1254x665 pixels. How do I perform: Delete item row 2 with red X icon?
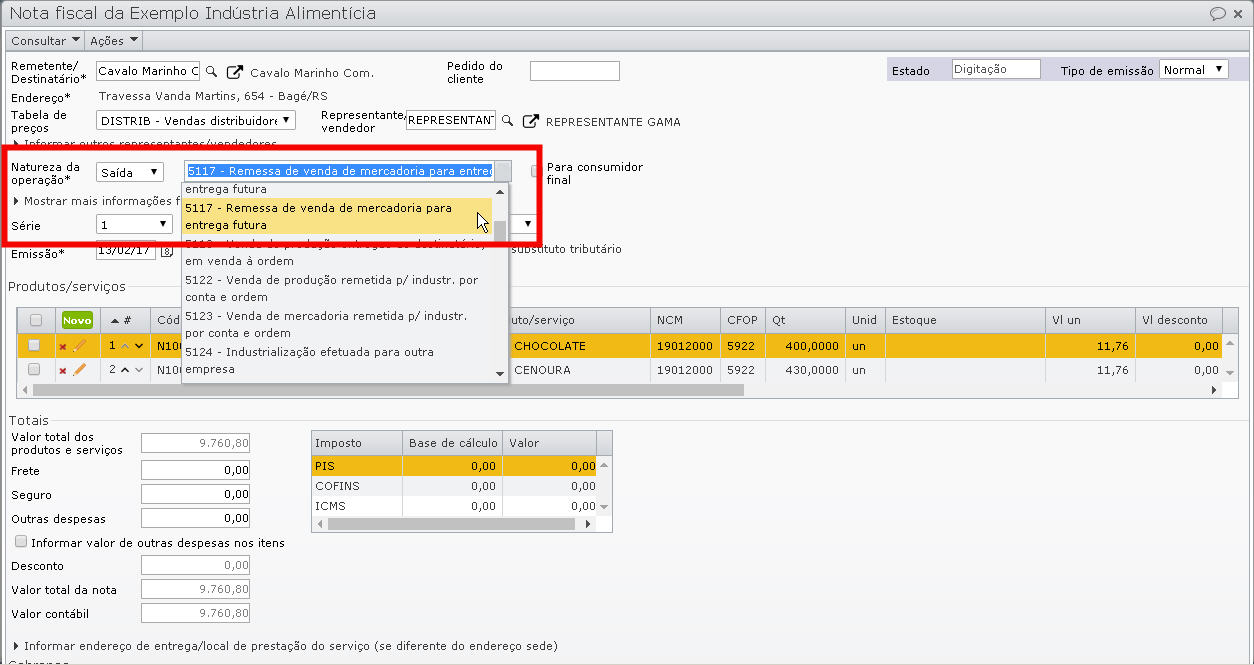point(62,370)
